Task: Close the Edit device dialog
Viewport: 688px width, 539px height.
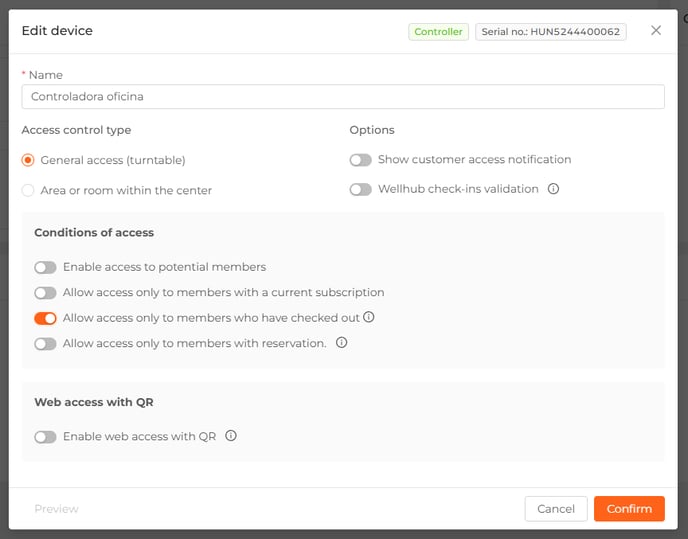Action: click(656, 30)
